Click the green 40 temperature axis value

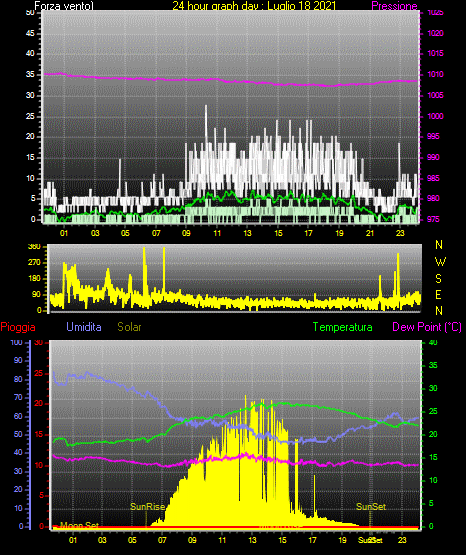(433, 342)
